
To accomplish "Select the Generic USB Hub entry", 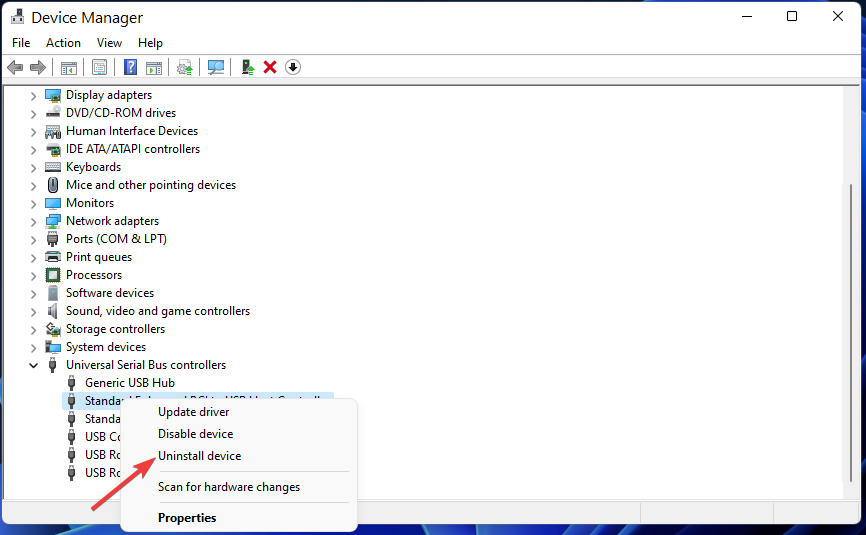I will 129,383.
